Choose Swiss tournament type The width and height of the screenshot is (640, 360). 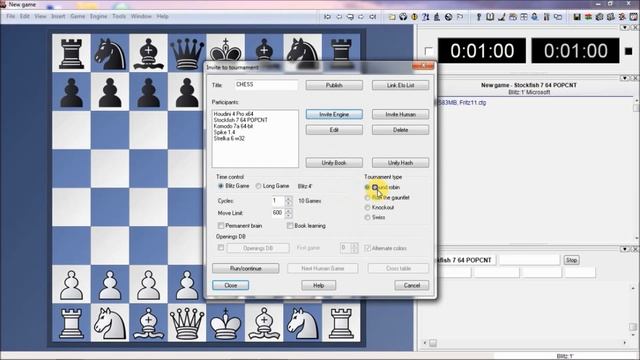tap(367, 218)
